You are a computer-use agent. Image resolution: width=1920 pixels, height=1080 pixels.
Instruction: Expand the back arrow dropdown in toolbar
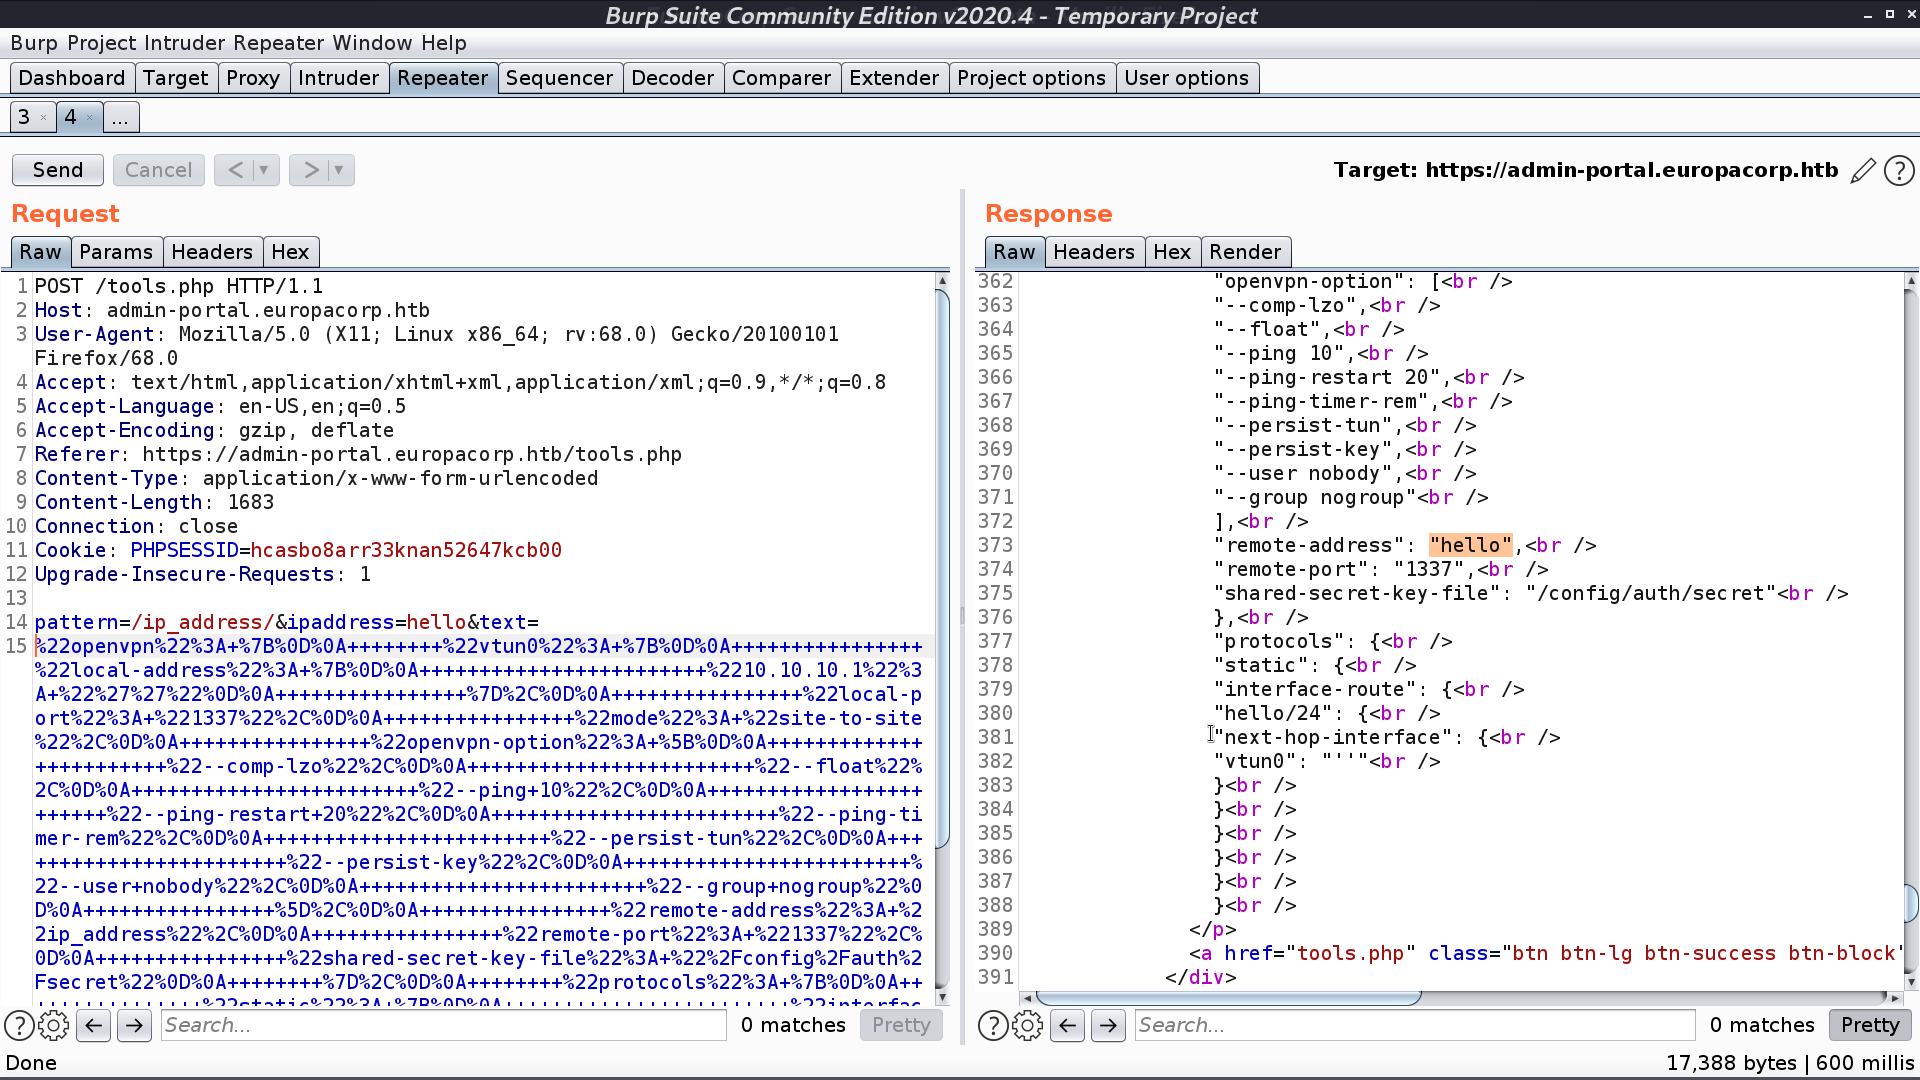262,169
